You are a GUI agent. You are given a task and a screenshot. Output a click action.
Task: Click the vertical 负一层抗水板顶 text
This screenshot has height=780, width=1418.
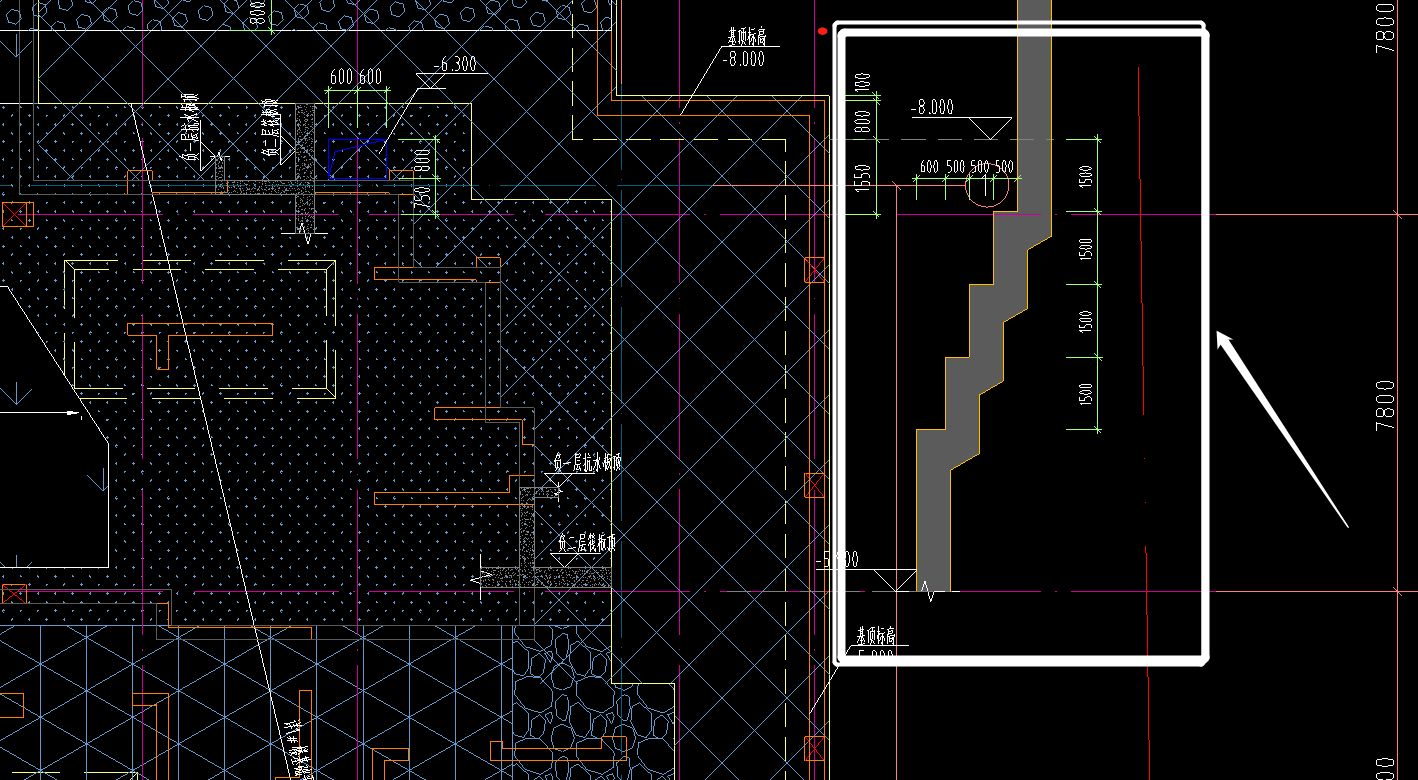click(x=189, y=128)
